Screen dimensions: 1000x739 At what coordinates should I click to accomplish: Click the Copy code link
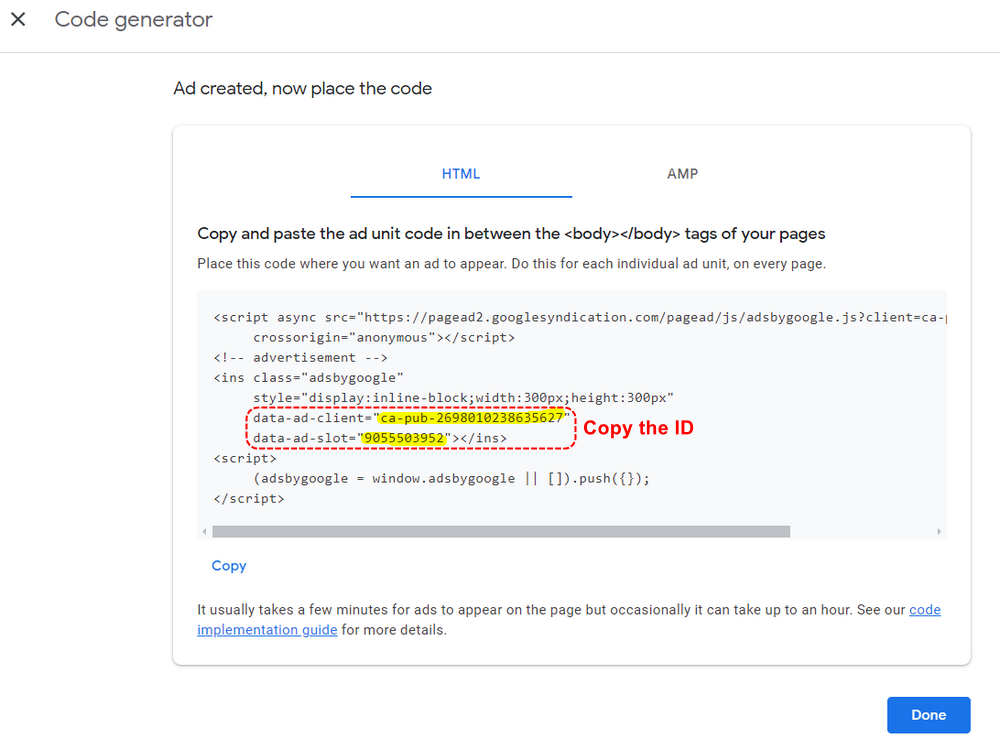click(229, 566)
